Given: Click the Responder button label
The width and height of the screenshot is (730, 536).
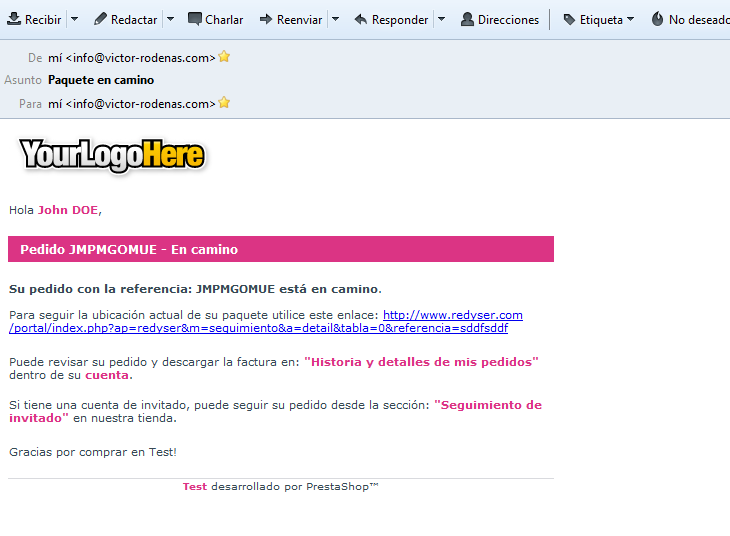Looking at the screenshot, I should tap(400, 20).
